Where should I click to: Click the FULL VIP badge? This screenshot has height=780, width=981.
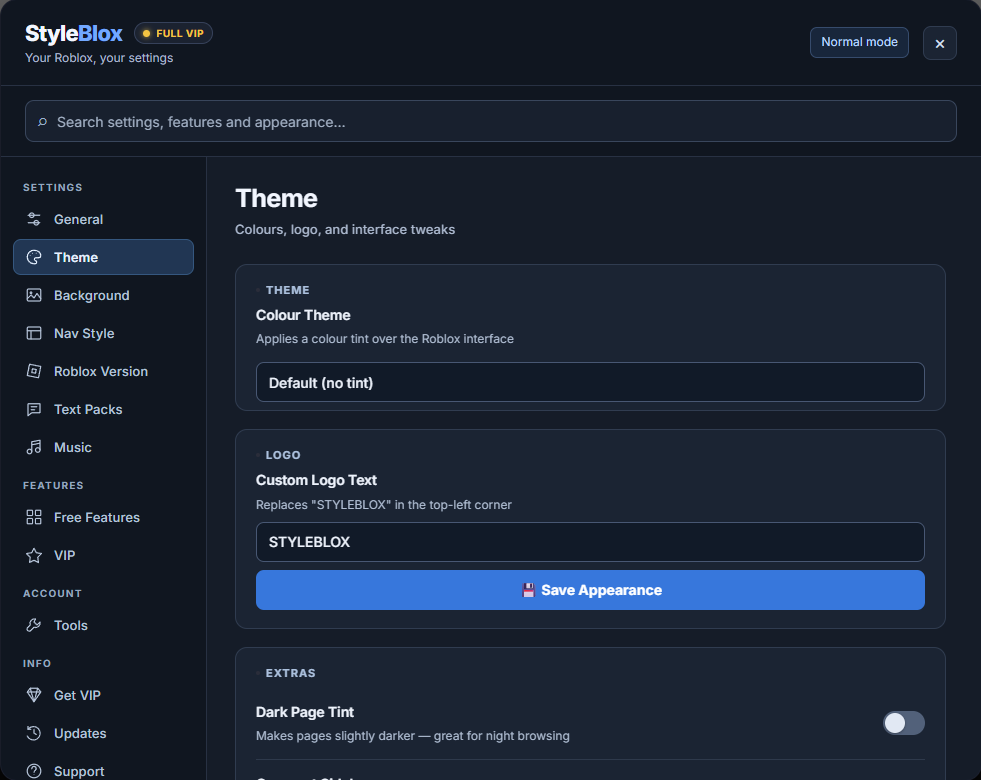pos(173,33)
